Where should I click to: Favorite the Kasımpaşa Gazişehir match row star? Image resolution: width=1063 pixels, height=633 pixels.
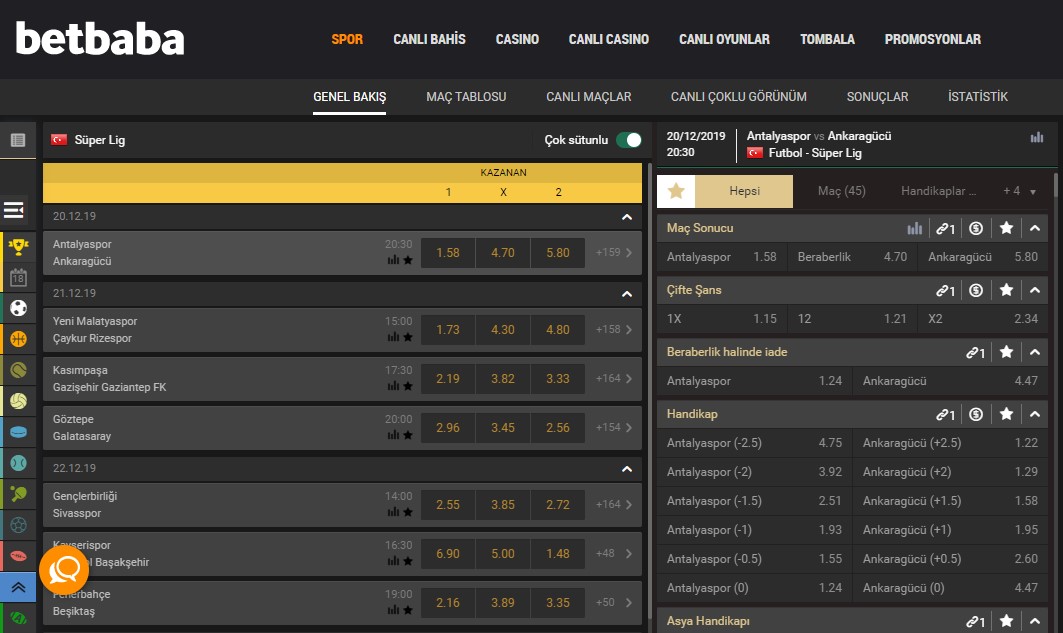[x=408, y=386]
